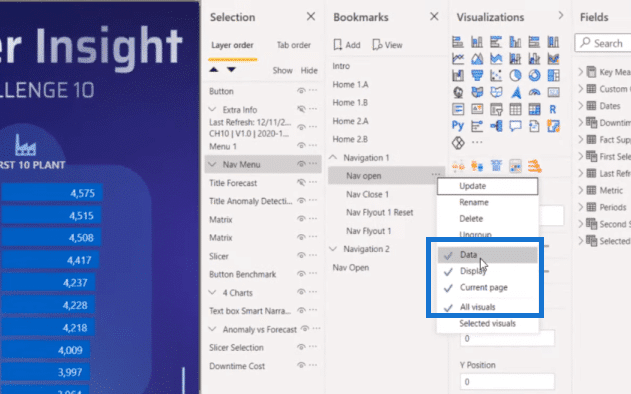
Task: Select the R script visual icon
Action: pos(553,109)
